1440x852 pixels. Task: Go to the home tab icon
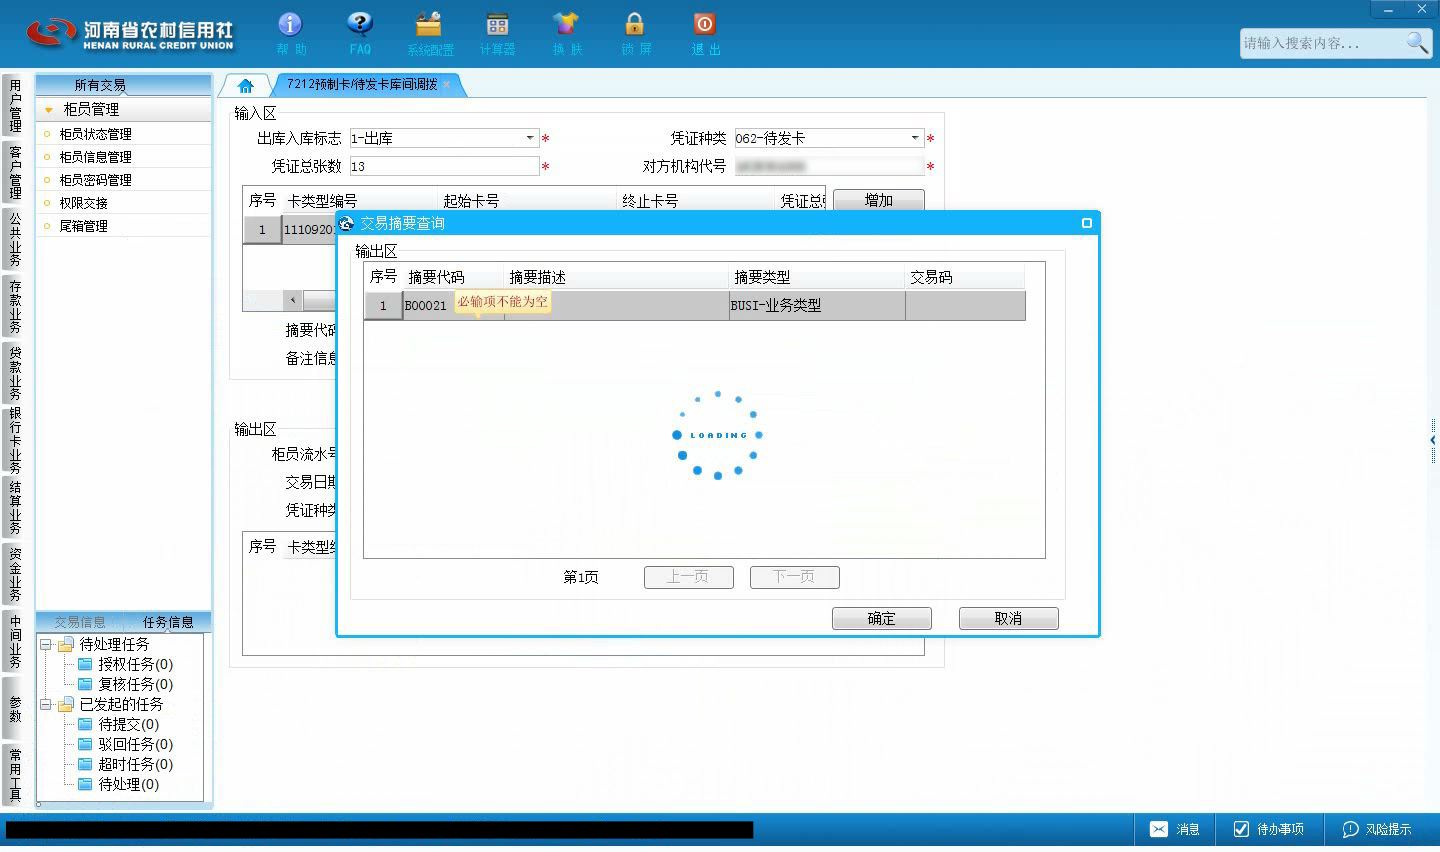click(x=245, y=85)
